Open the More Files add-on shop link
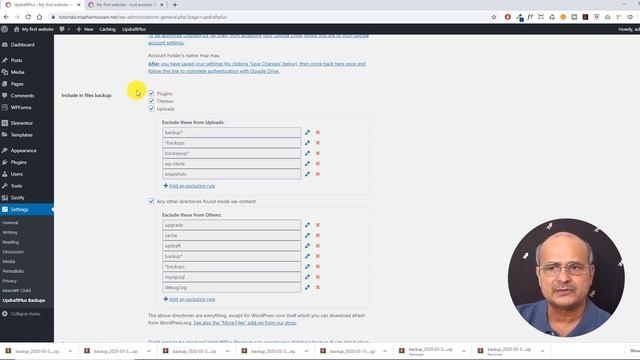 point(245,323)
